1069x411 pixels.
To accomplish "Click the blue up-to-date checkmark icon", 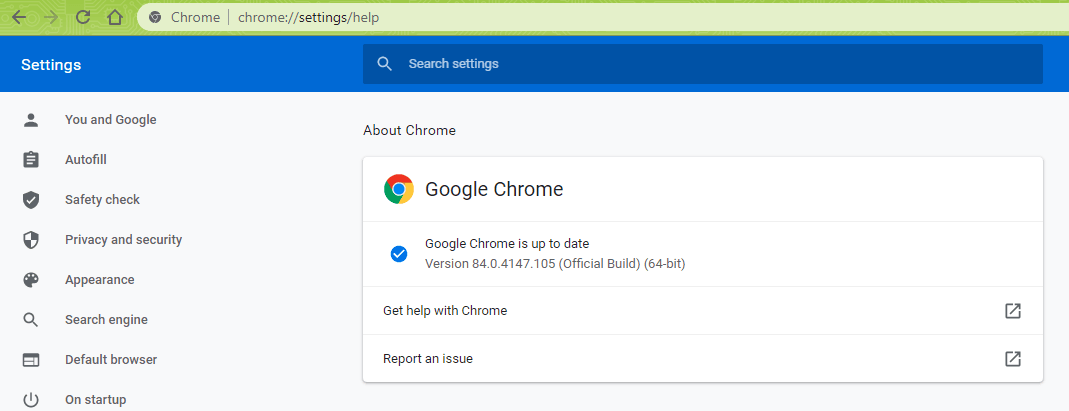I will tap(398, 254).
